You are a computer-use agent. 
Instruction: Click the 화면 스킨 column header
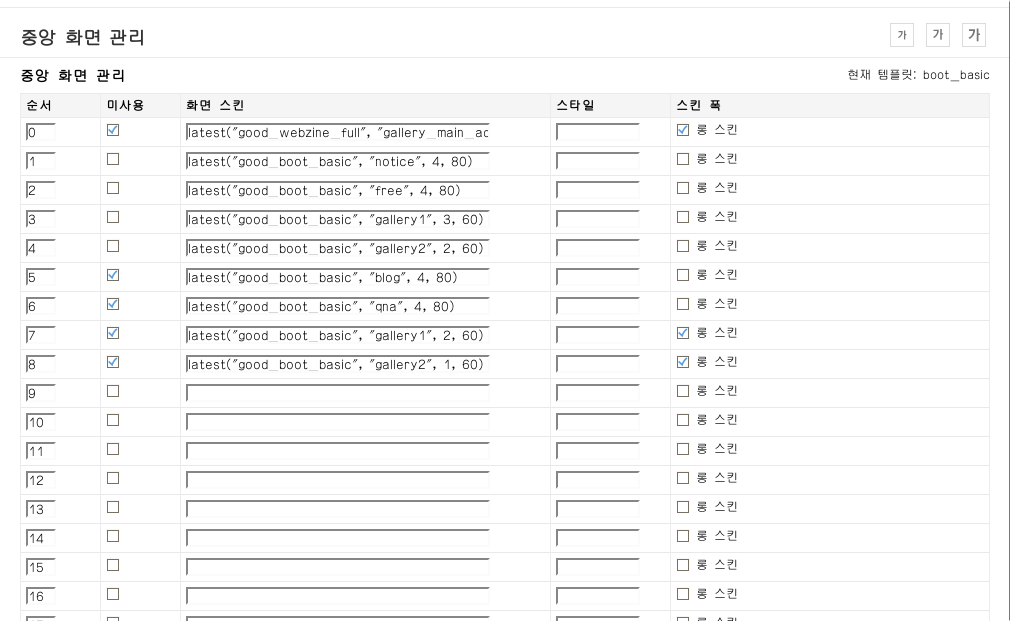point(215,105)
